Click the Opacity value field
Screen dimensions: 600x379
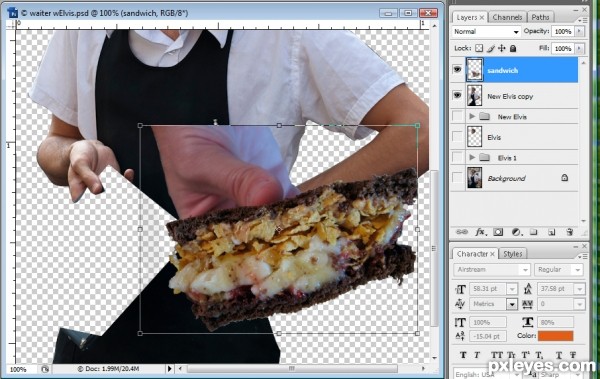pos(563,31)
